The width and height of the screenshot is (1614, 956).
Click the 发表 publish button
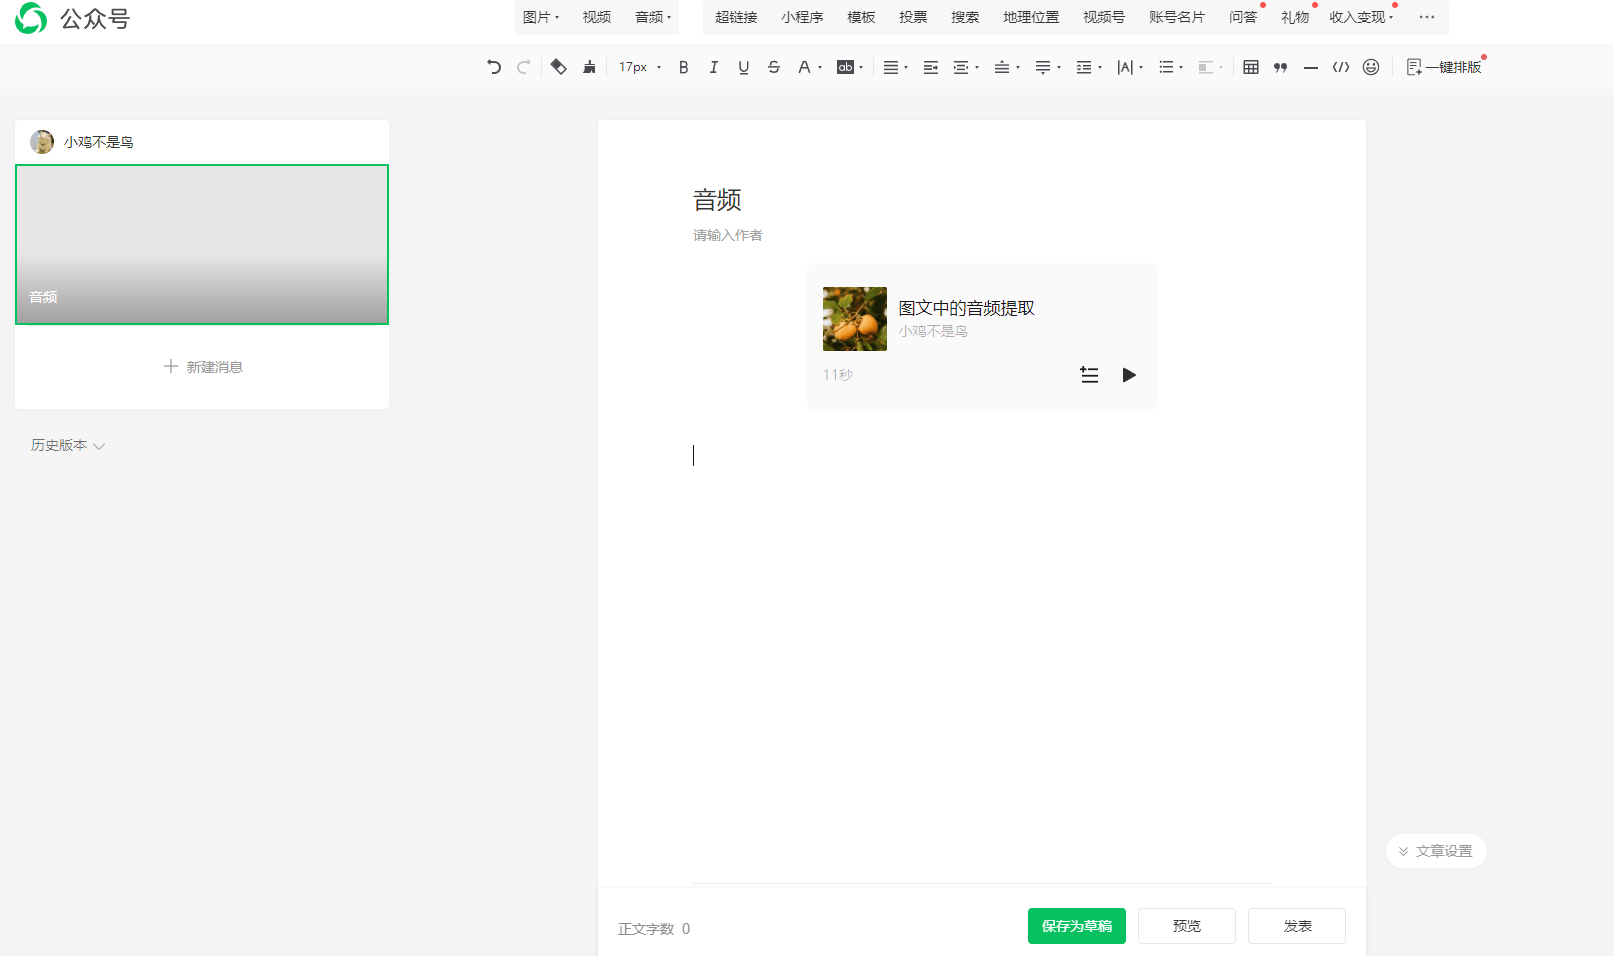[1296, 926]
